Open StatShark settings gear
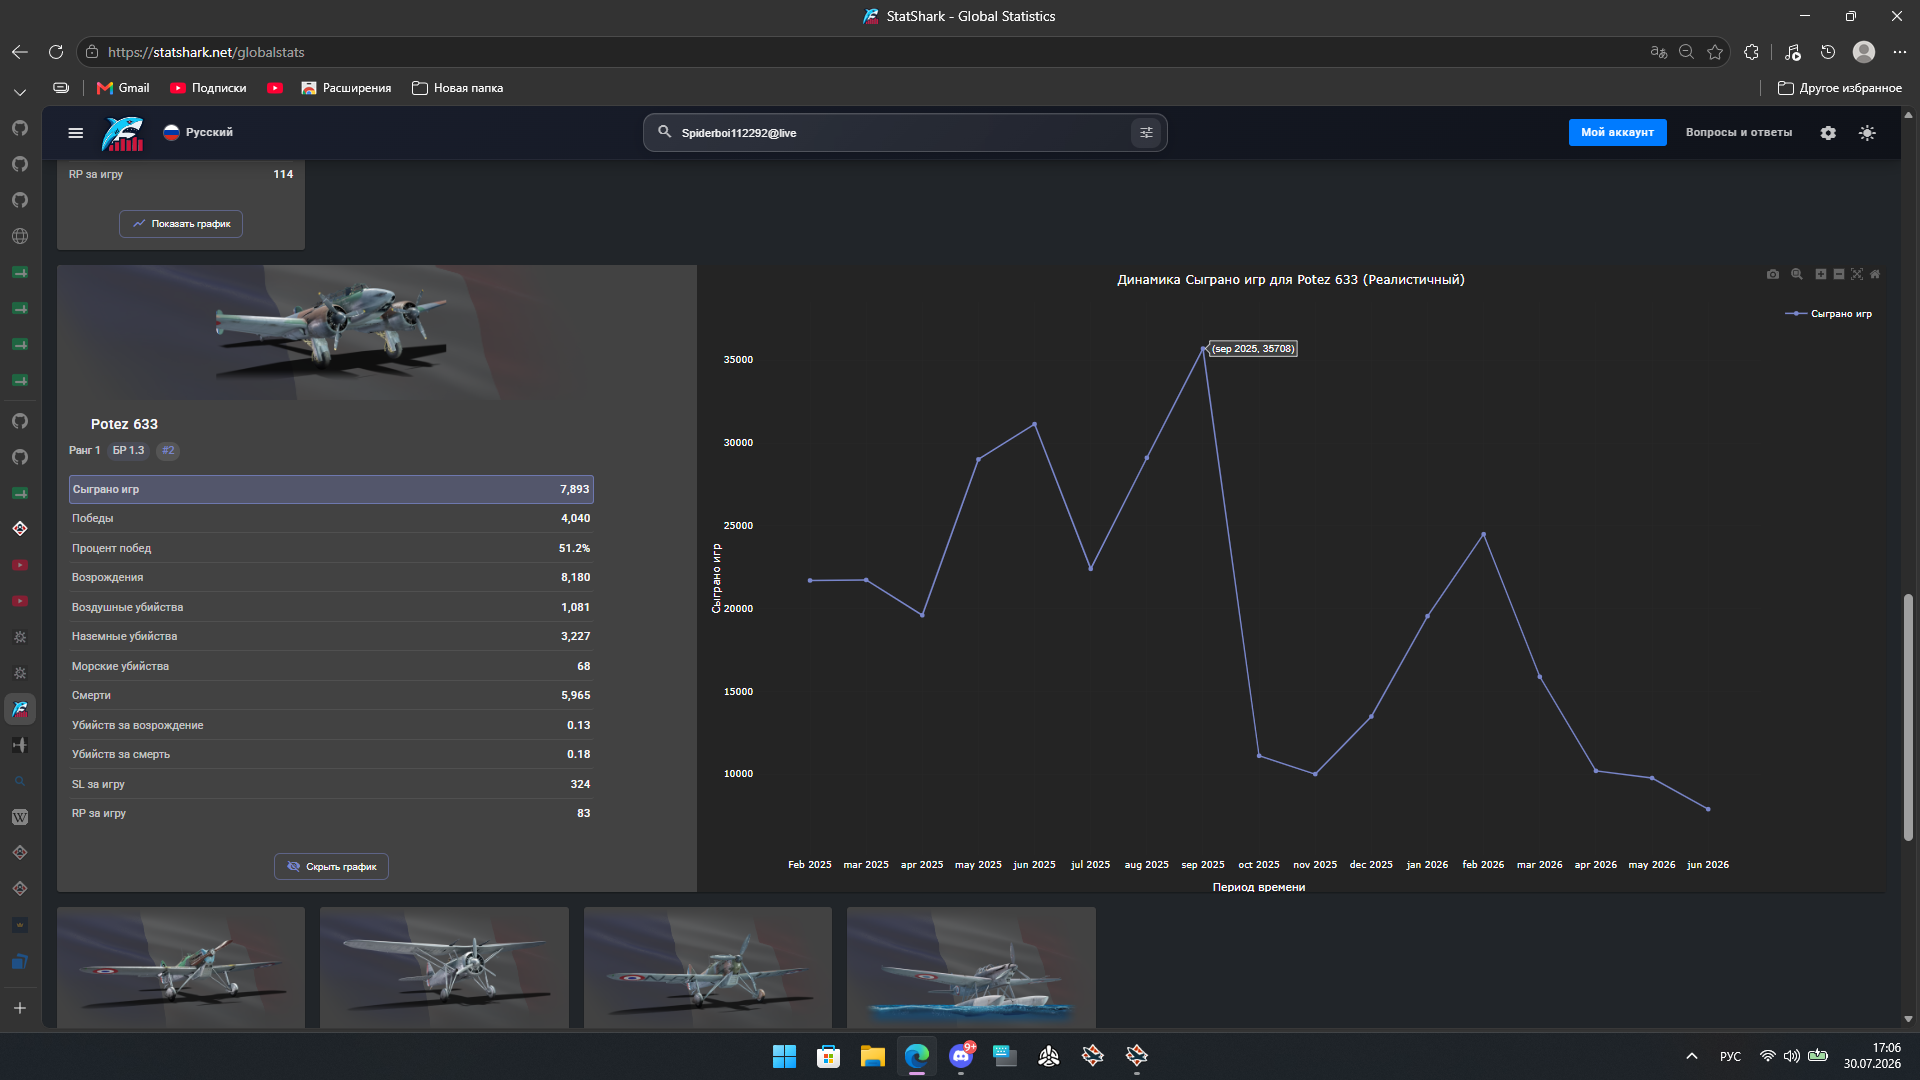1920x1080 pixels. point(1828,133)
